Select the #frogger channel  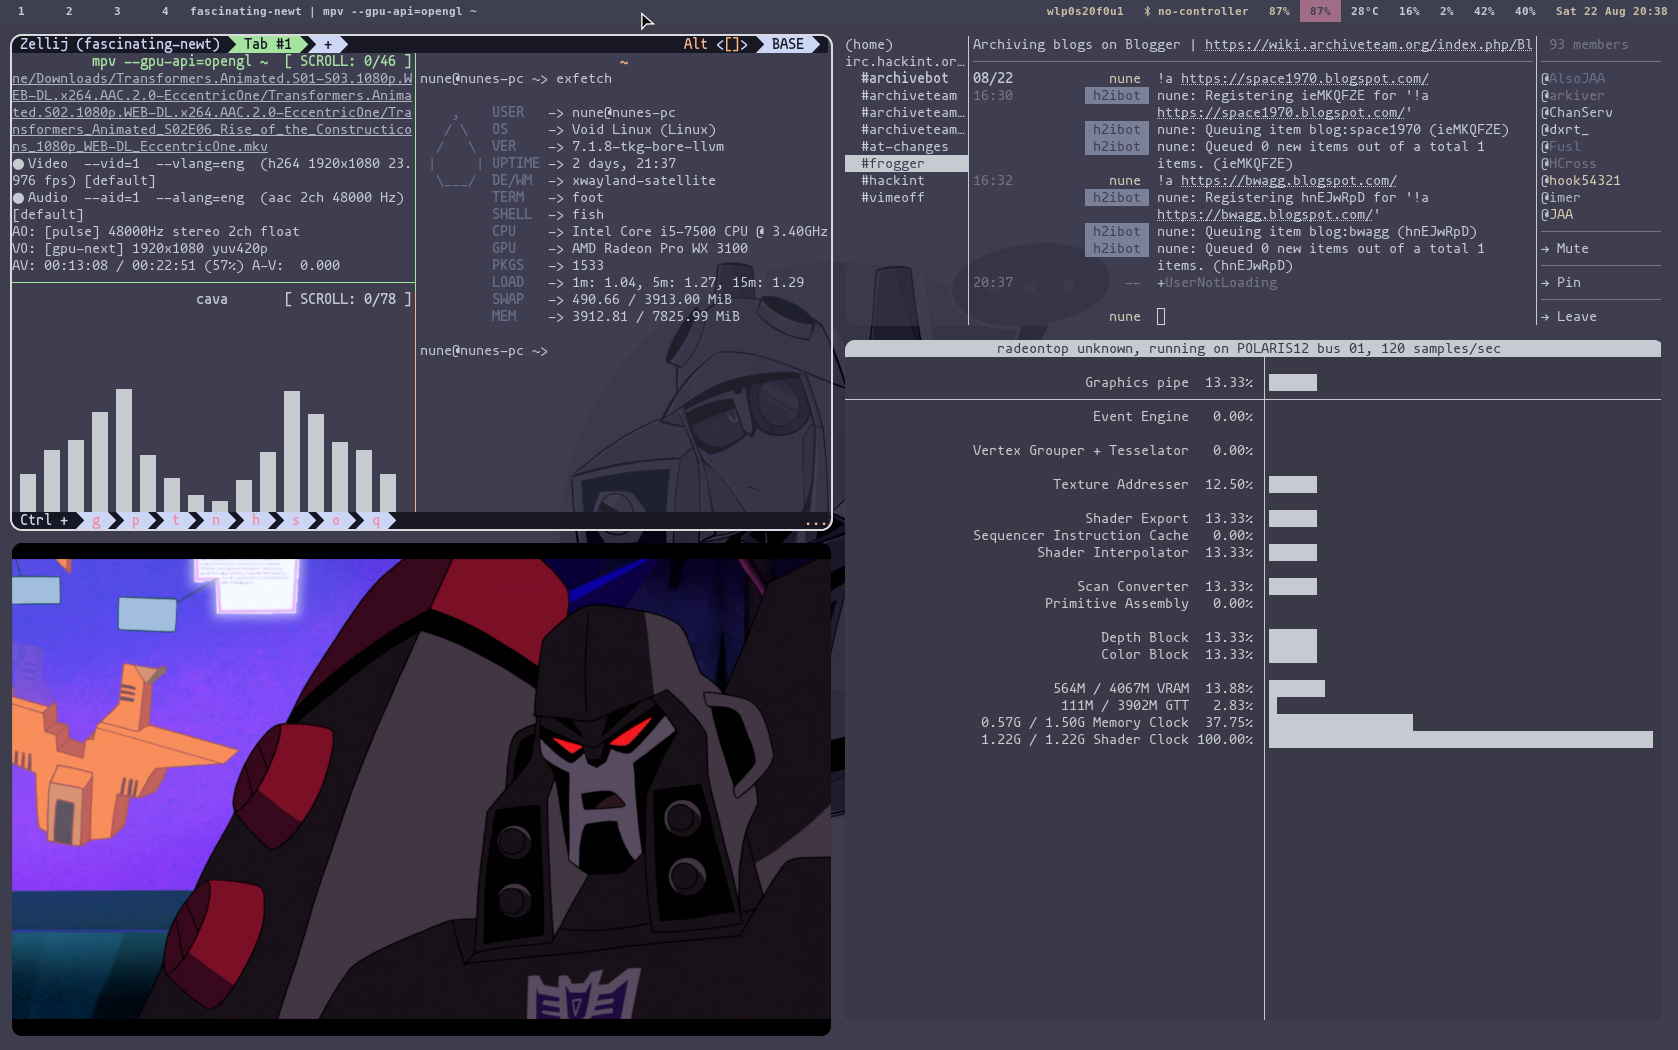[906, 164]
